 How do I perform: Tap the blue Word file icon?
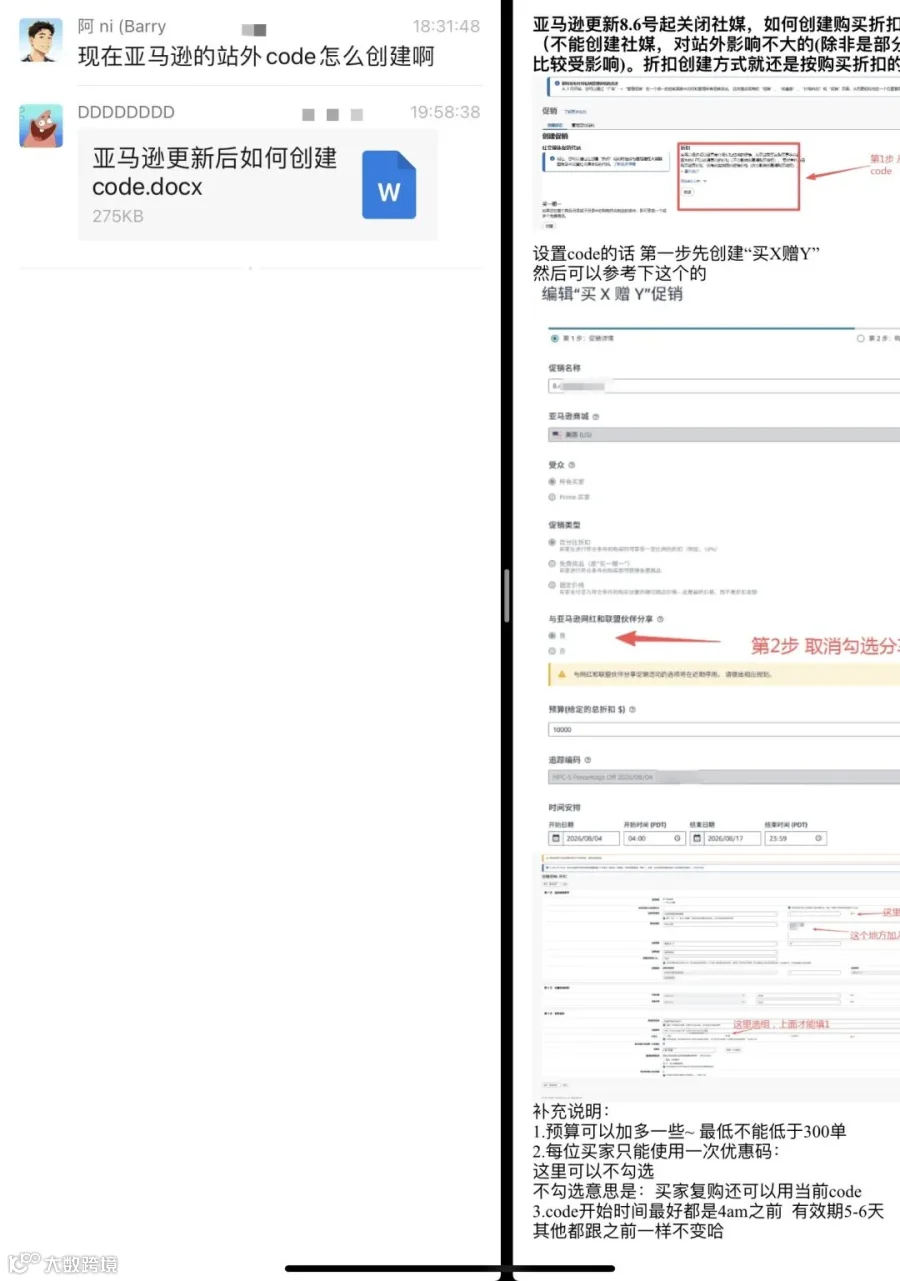coord(388,185)
